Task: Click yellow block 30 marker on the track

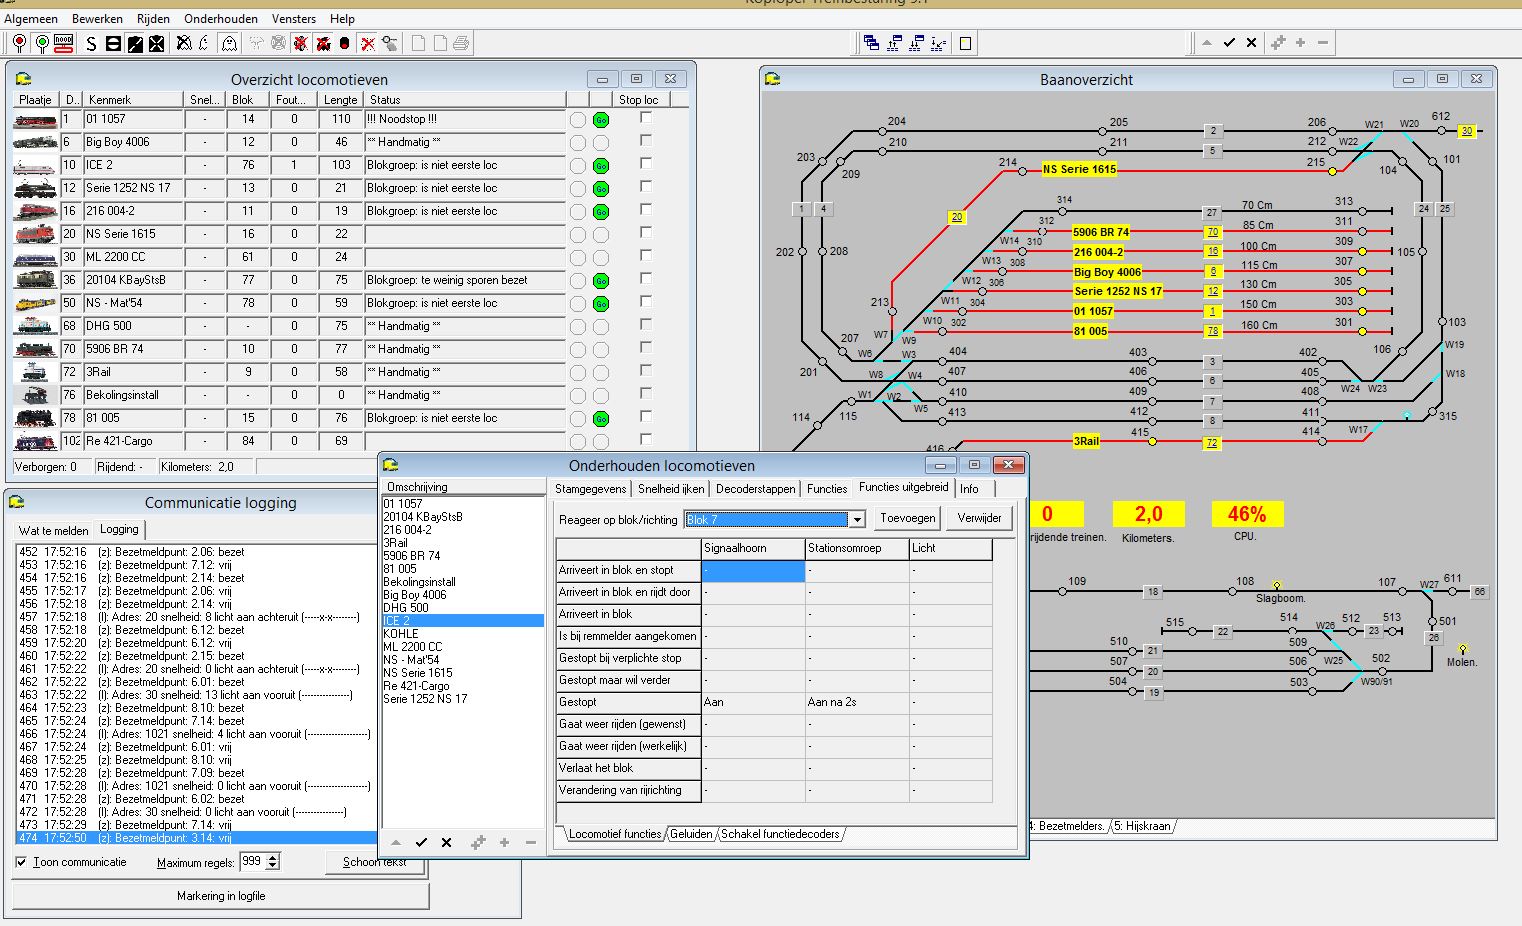Action: 1467,131
